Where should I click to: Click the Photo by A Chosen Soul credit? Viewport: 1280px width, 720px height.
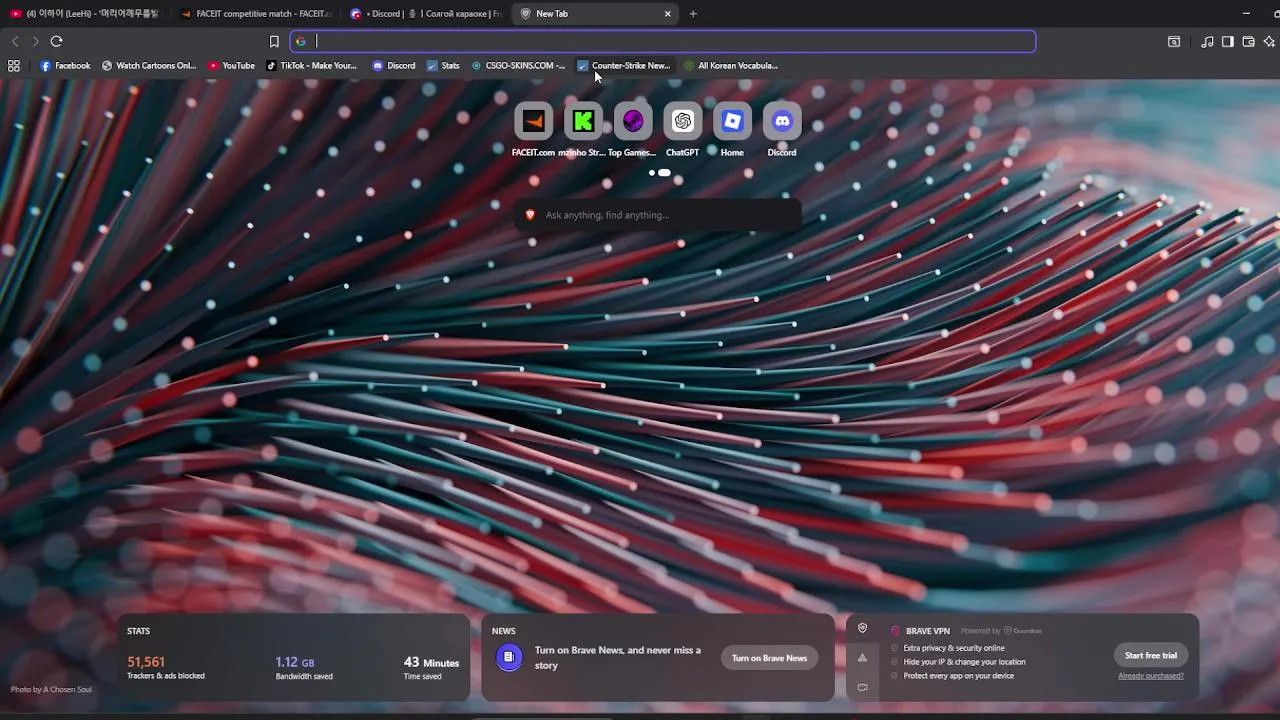tap(51, 690)
